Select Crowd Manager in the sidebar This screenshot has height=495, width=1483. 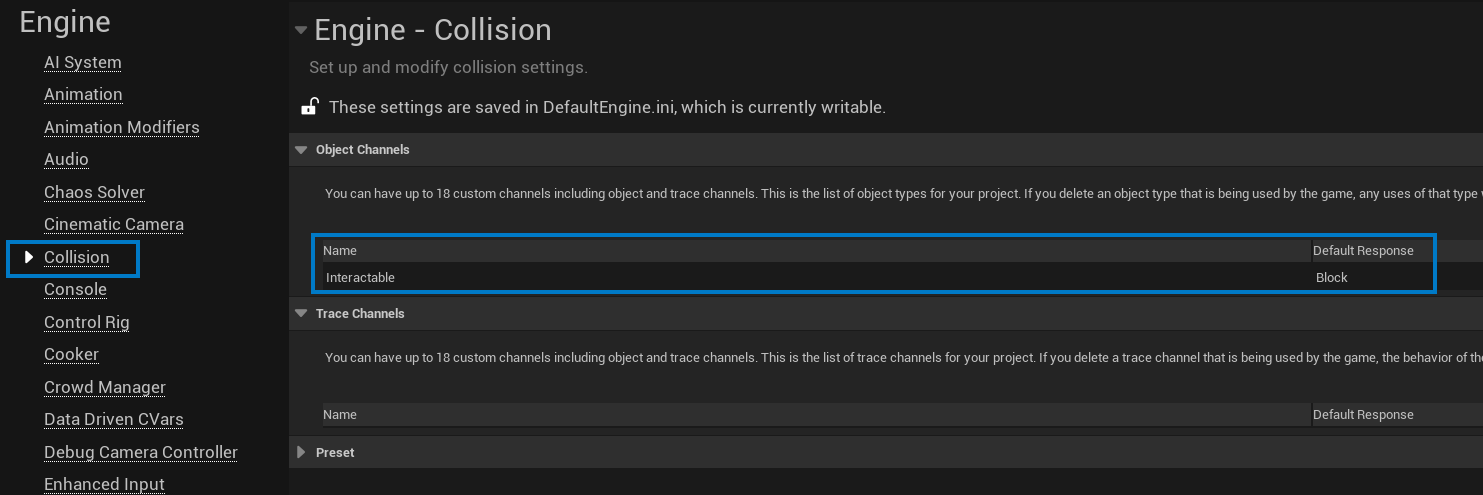point(105,387)
